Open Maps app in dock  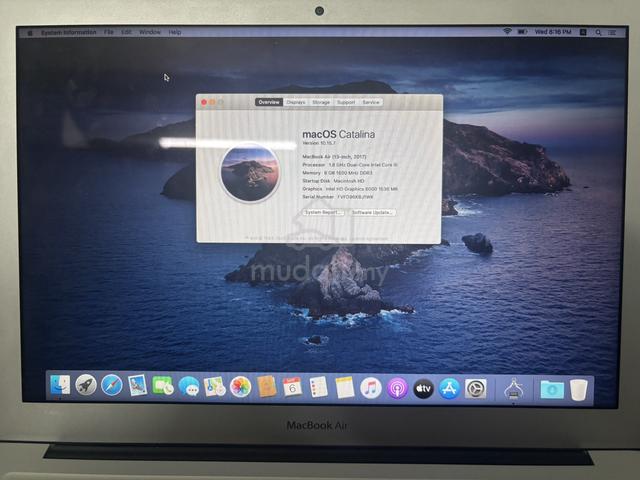[215, 387]
